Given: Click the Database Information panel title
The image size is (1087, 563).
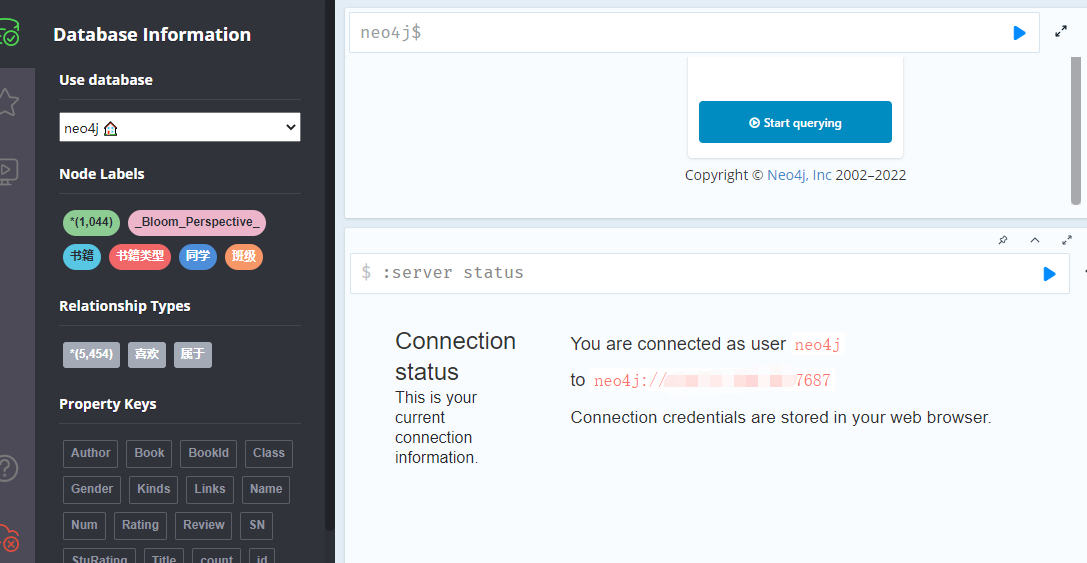Looking at the screenshot, I should (x=152, y=35).
